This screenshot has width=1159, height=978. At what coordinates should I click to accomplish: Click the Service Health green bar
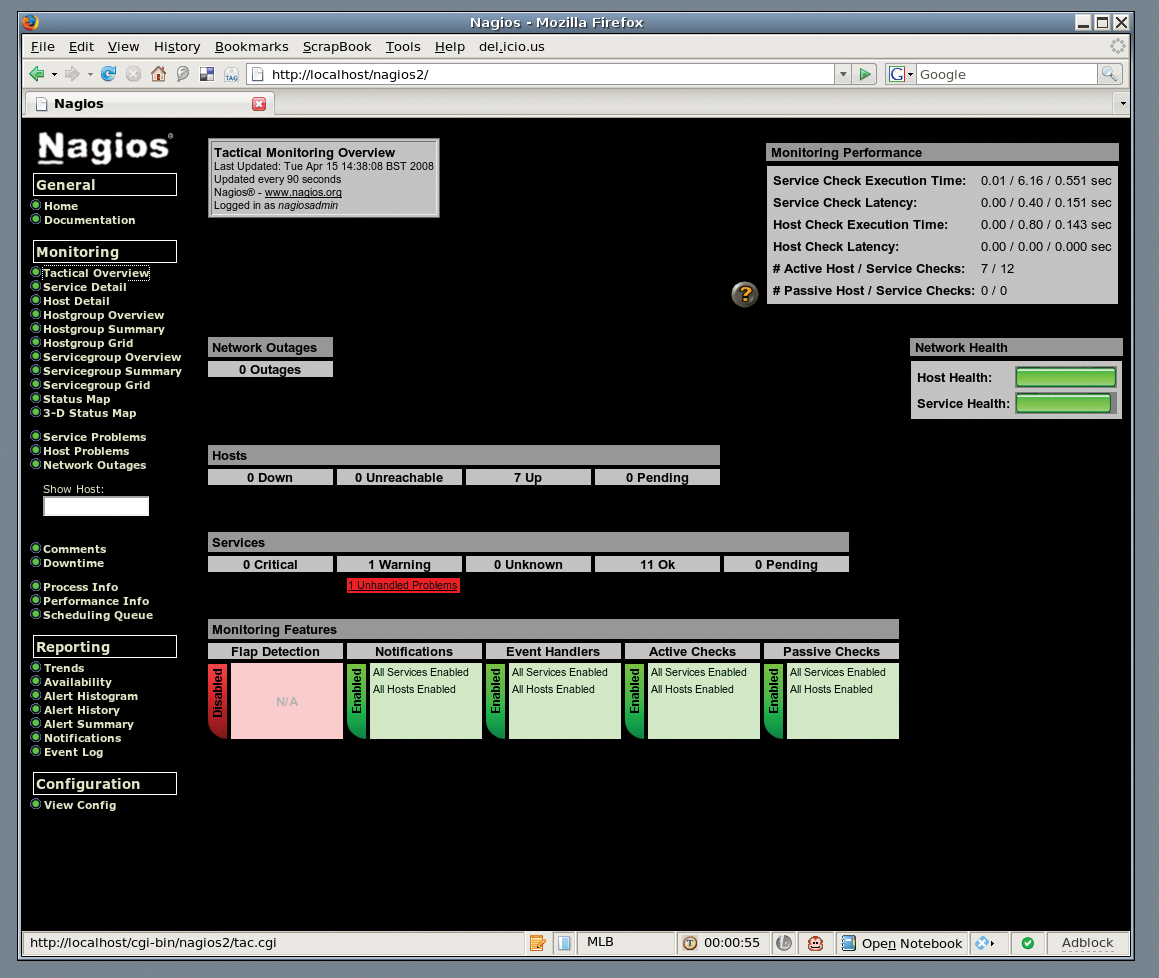[1063, 404]
